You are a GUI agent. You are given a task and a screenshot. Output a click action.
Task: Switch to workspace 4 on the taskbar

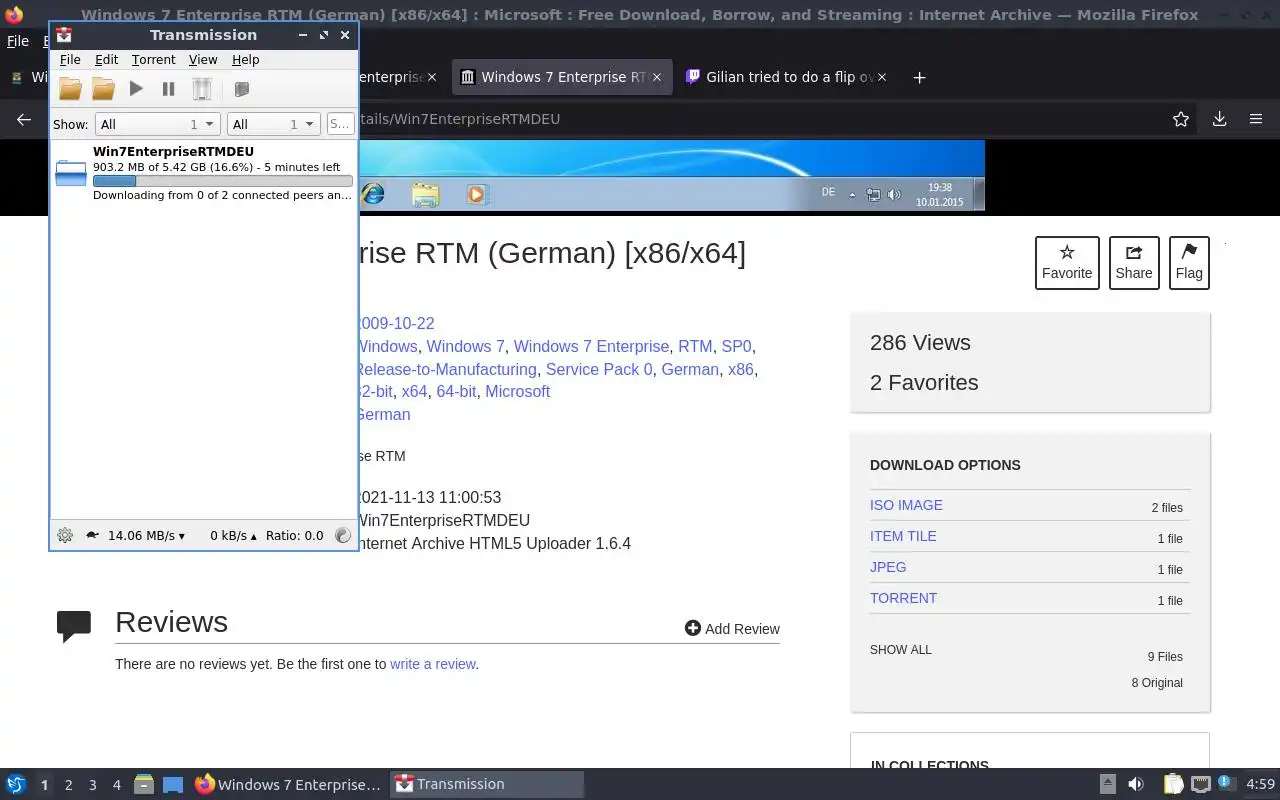click(x=116, y=785)
